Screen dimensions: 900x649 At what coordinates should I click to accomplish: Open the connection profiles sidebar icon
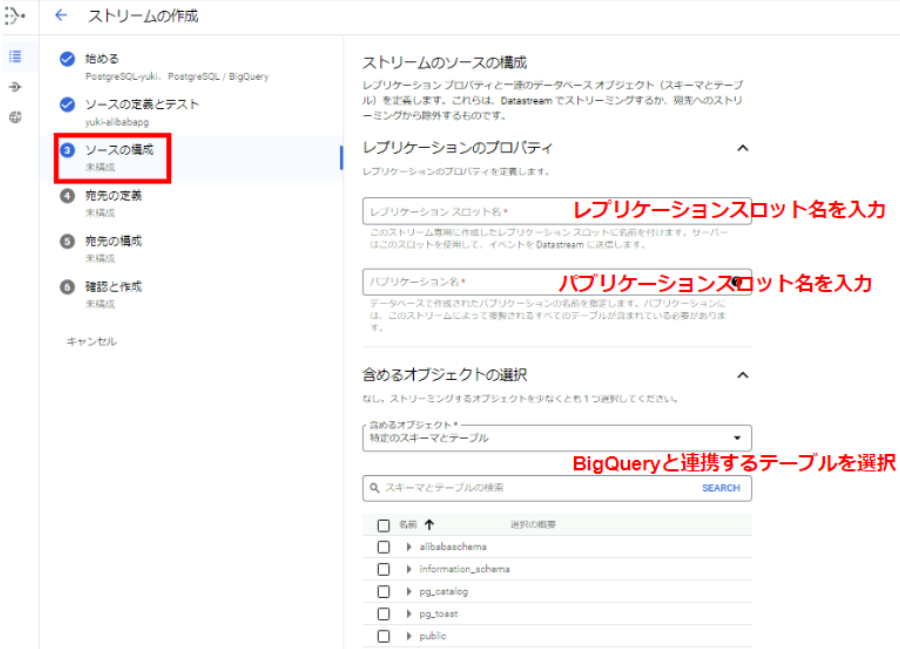pyautogui.click(x=15, y=87)
